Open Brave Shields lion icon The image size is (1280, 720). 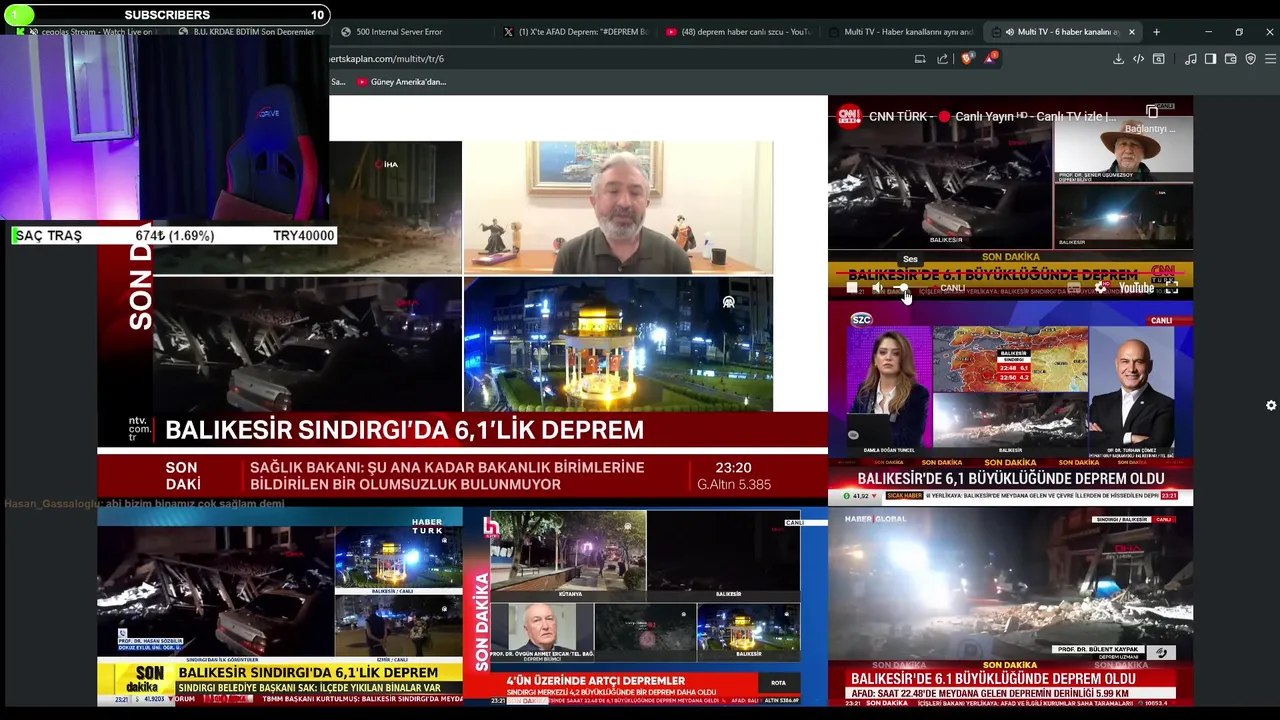coord(967,58)
